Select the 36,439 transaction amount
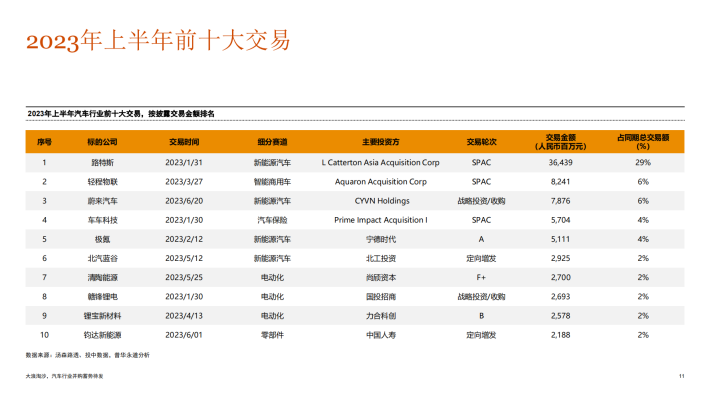The width and height of the screenshot is (710, 399). click(x=561, y=163)
